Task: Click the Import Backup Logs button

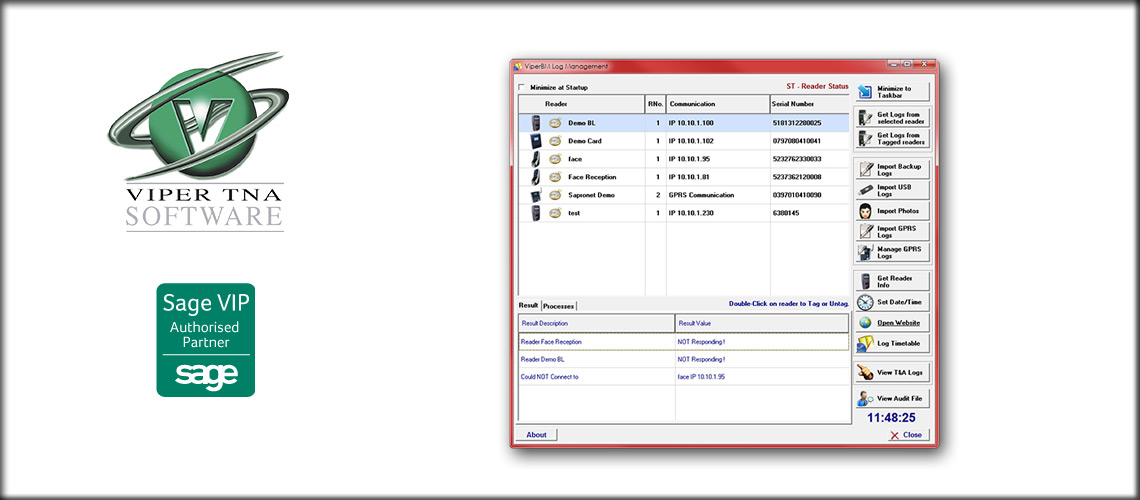Action: tap(892, 170)
